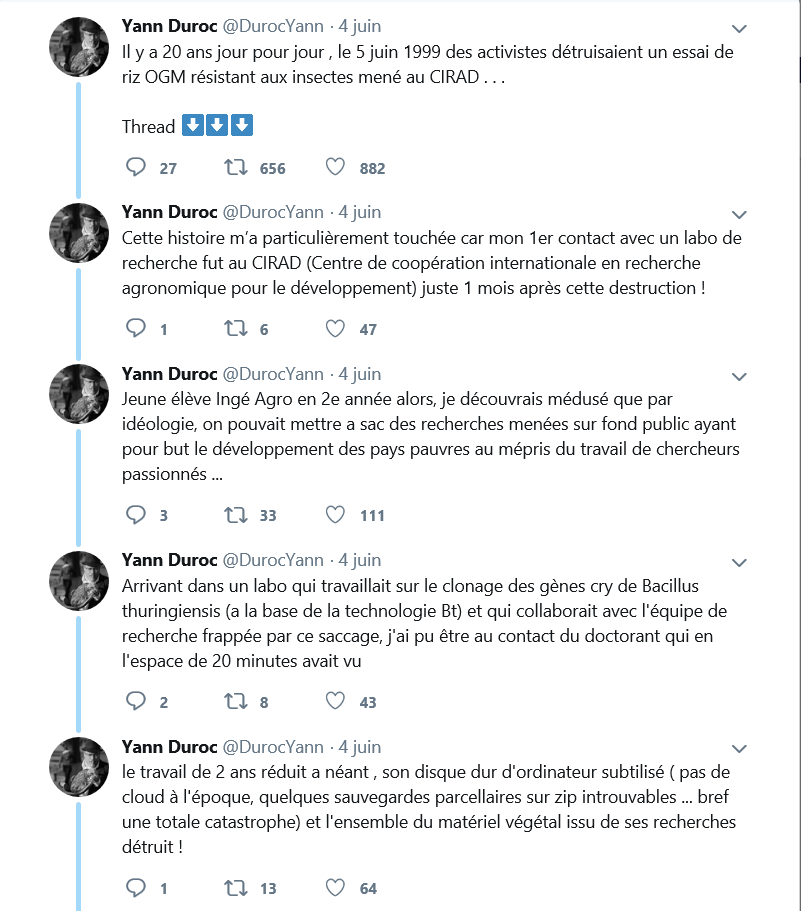Reply to the tweet about 5 juin 1999
The height and width of the screenshot is (911, 801).
click(x=136, y=167)
